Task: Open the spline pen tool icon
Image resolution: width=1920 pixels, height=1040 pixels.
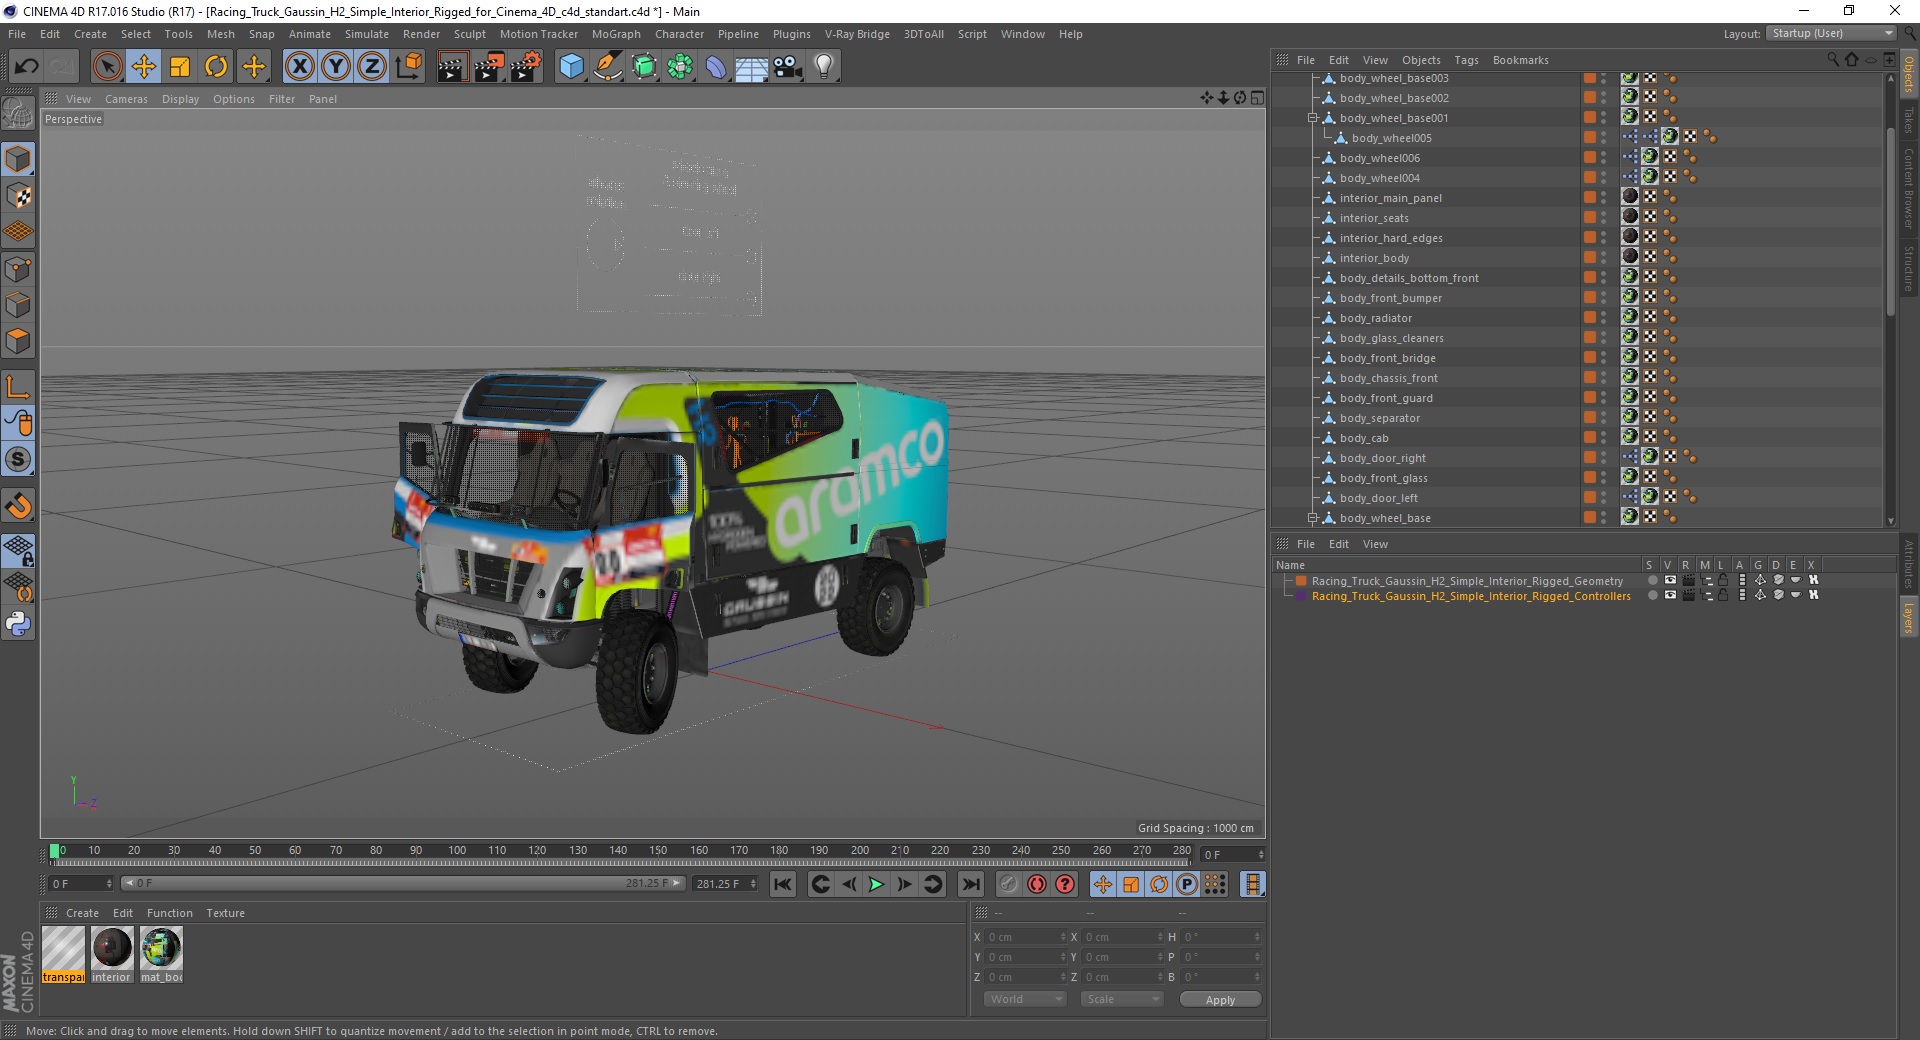Action: [608, 67]
